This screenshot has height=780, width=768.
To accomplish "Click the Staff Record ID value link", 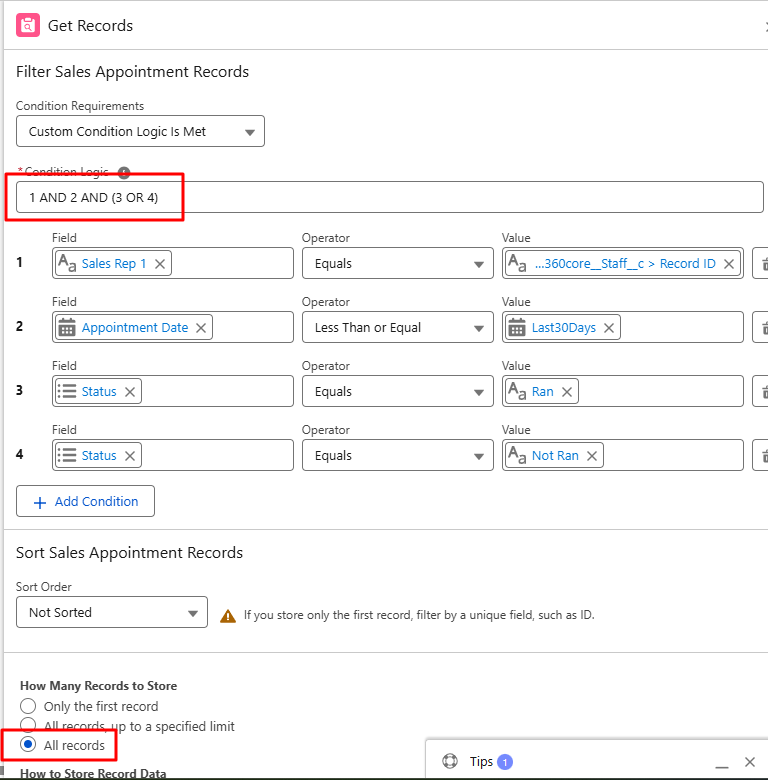I will point(625,264).
